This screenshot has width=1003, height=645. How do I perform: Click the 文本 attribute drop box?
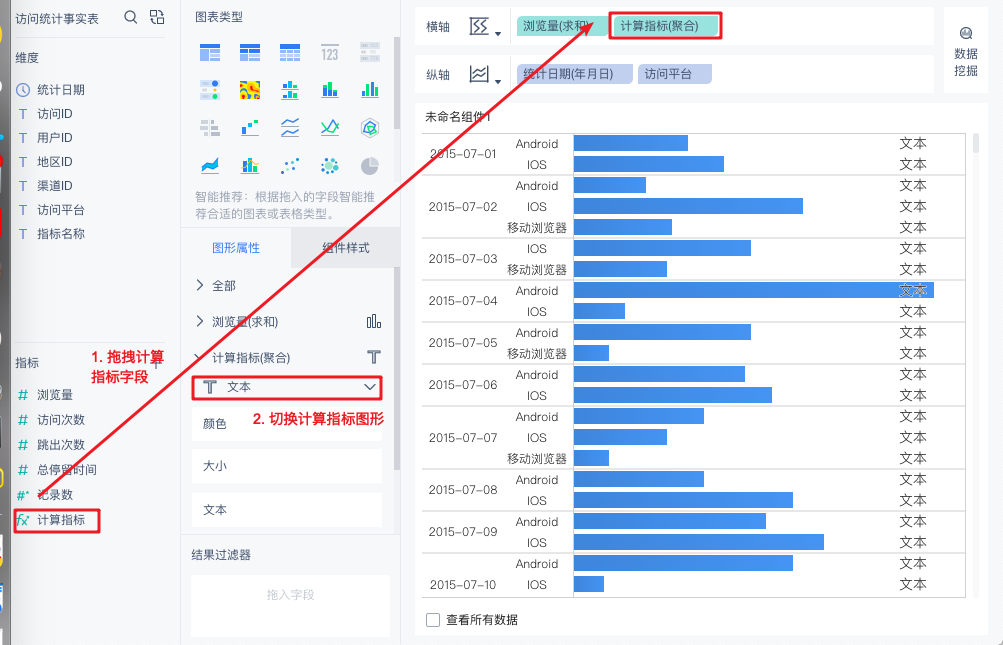coord(287,509)
